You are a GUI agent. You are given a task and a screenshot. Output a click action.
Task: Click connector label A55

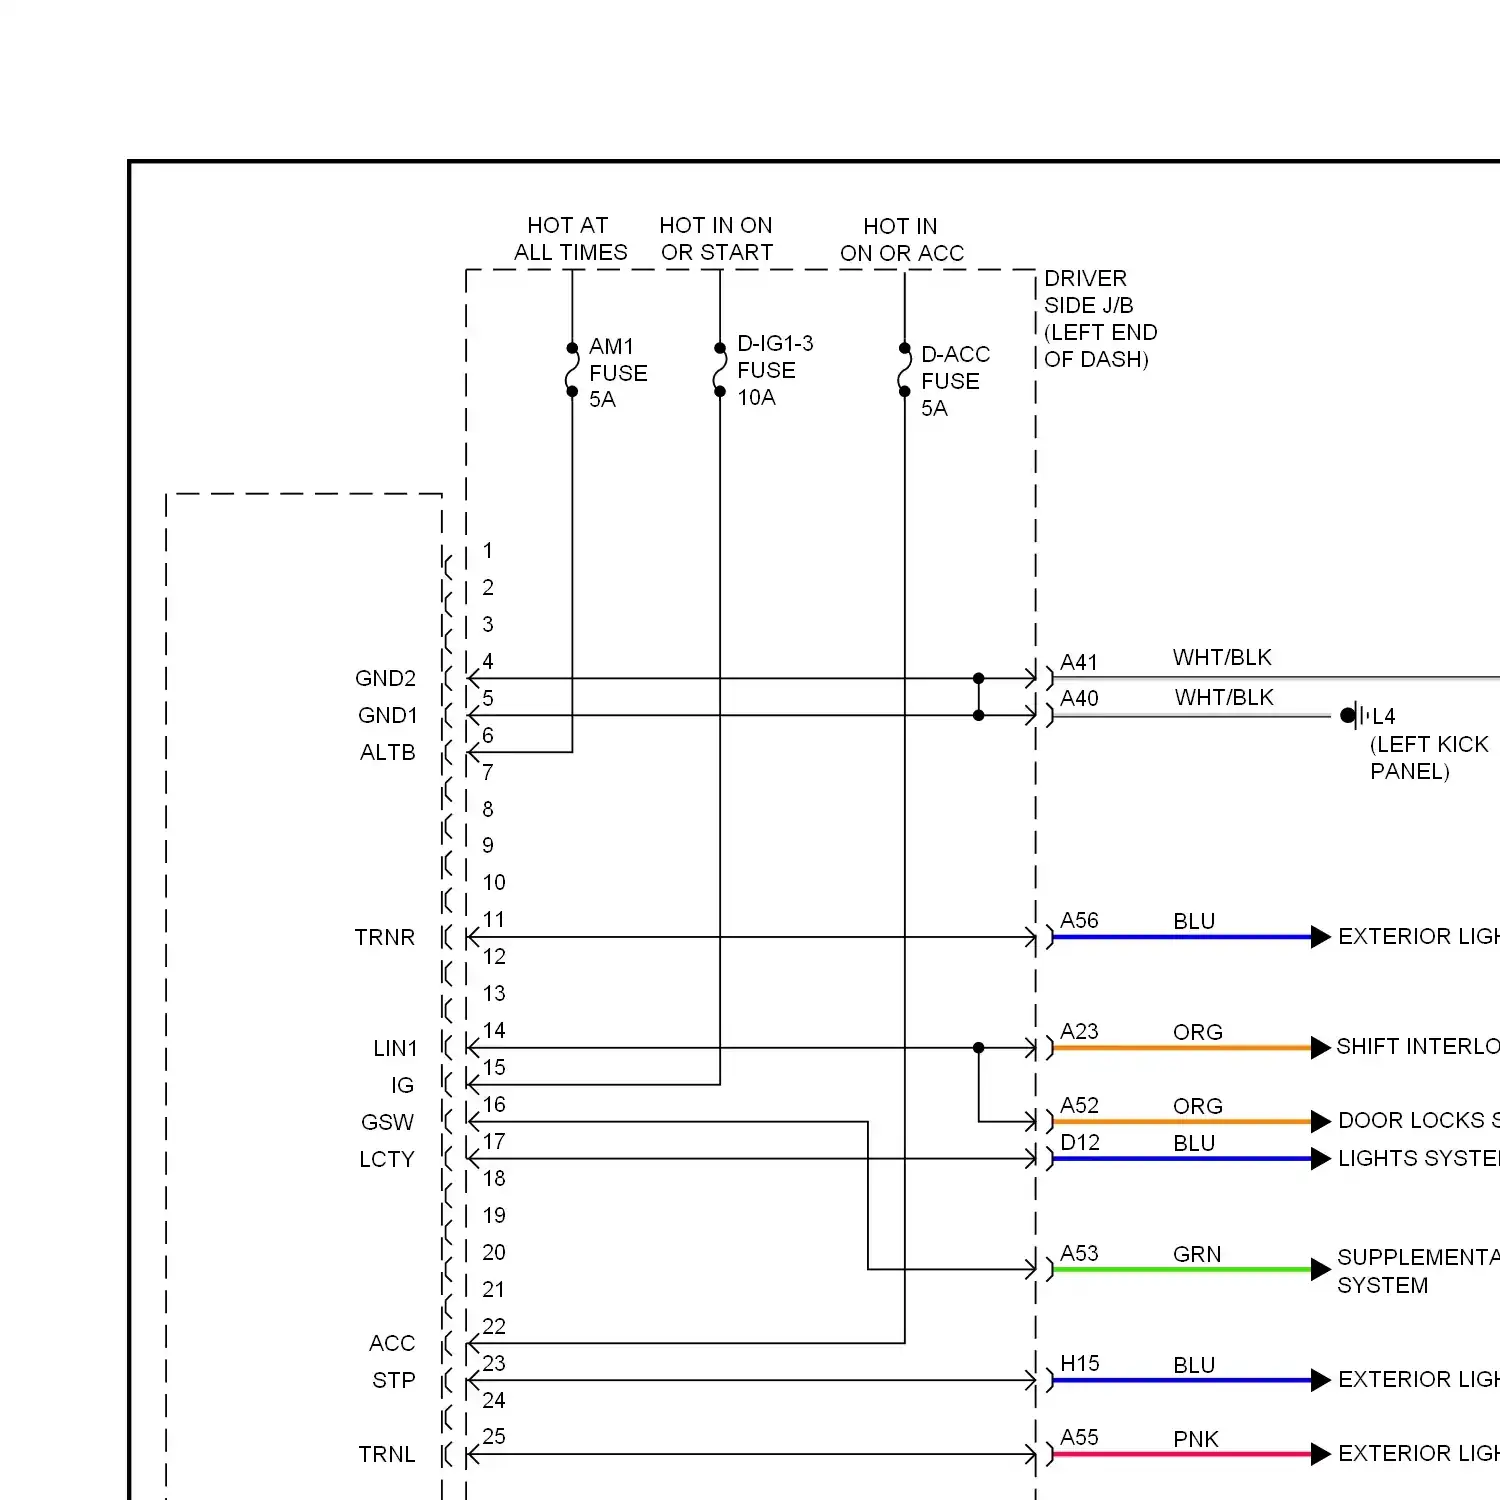click(1079, 1437)
